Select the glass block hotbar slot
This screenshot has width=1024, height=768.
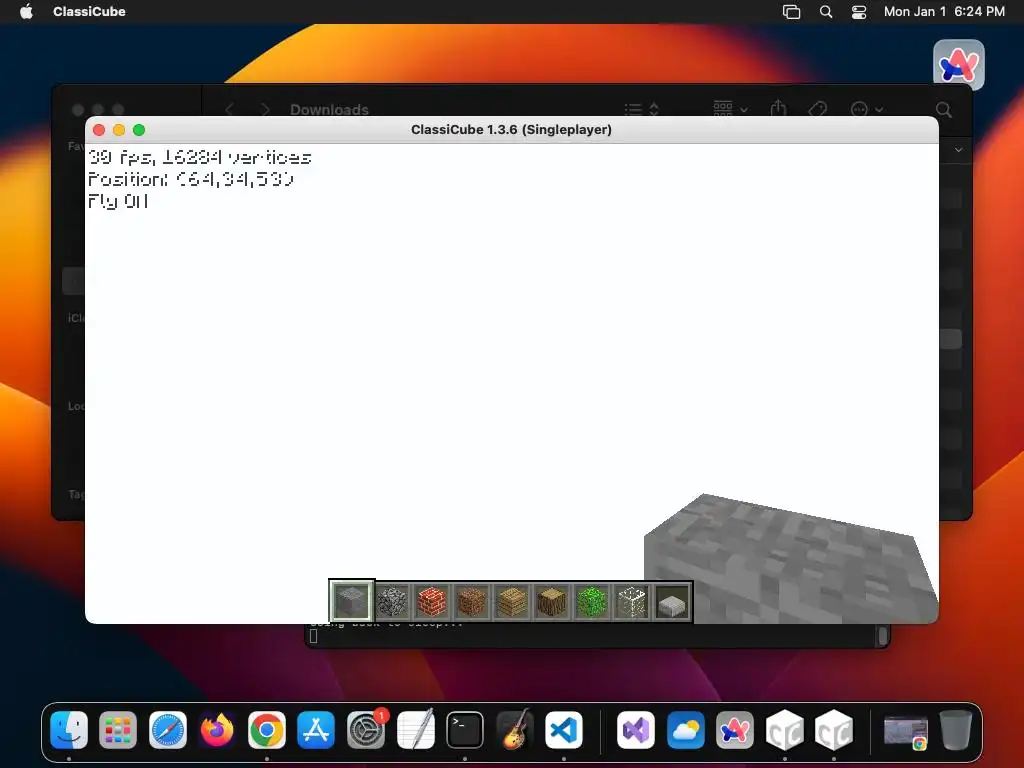[x=632, y=601]
